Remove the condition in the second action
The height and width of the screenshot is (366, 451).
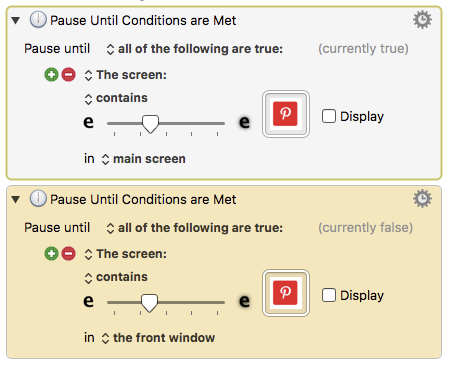coord(69,254)
